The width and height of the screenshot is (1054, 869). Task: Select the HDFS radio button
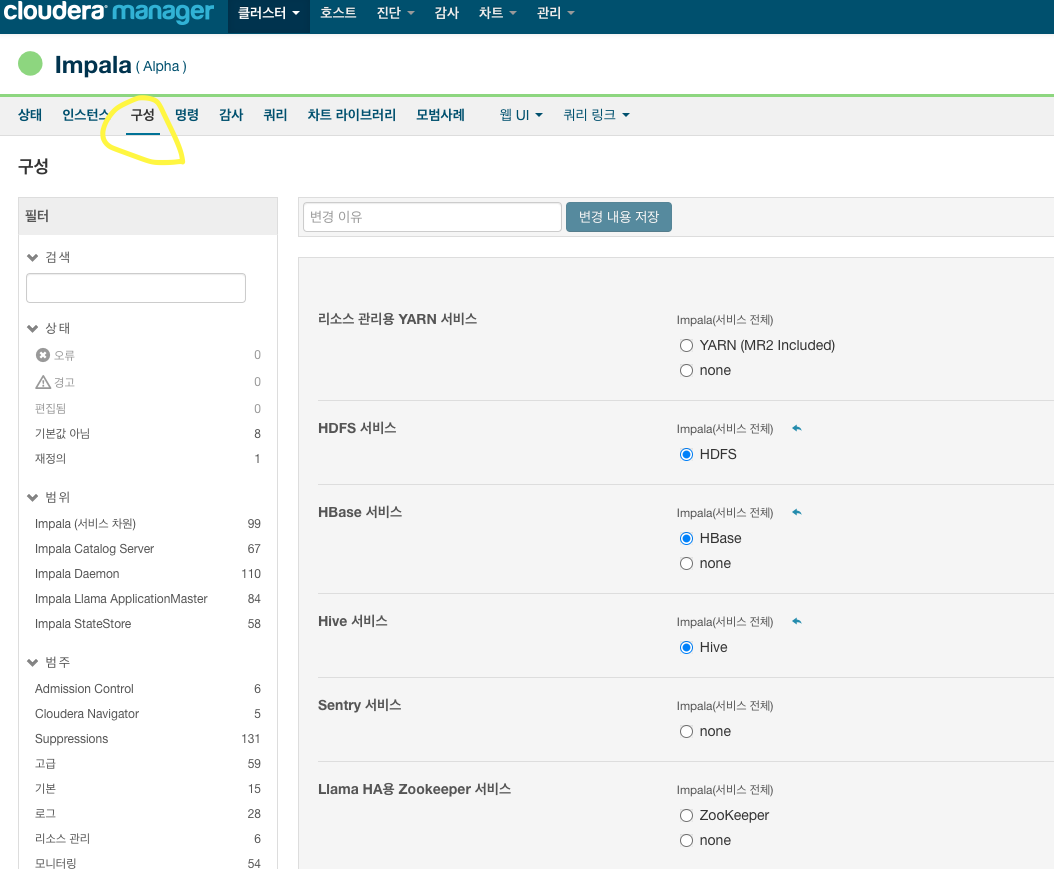coord(686,454)
